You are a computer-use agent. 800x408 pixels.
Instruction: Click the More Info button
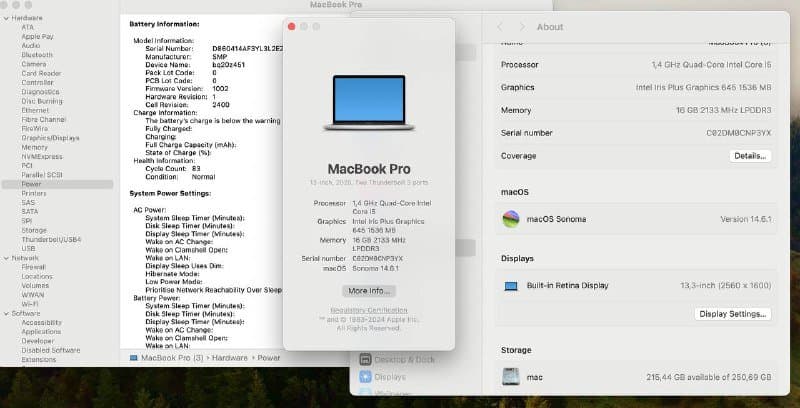click(369, 291)
